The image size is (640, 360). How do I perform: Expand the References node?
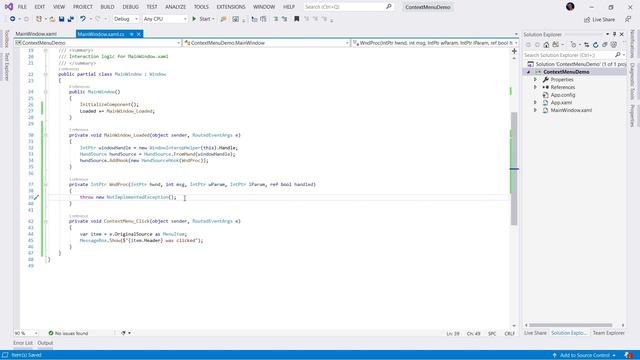(536, 87)
